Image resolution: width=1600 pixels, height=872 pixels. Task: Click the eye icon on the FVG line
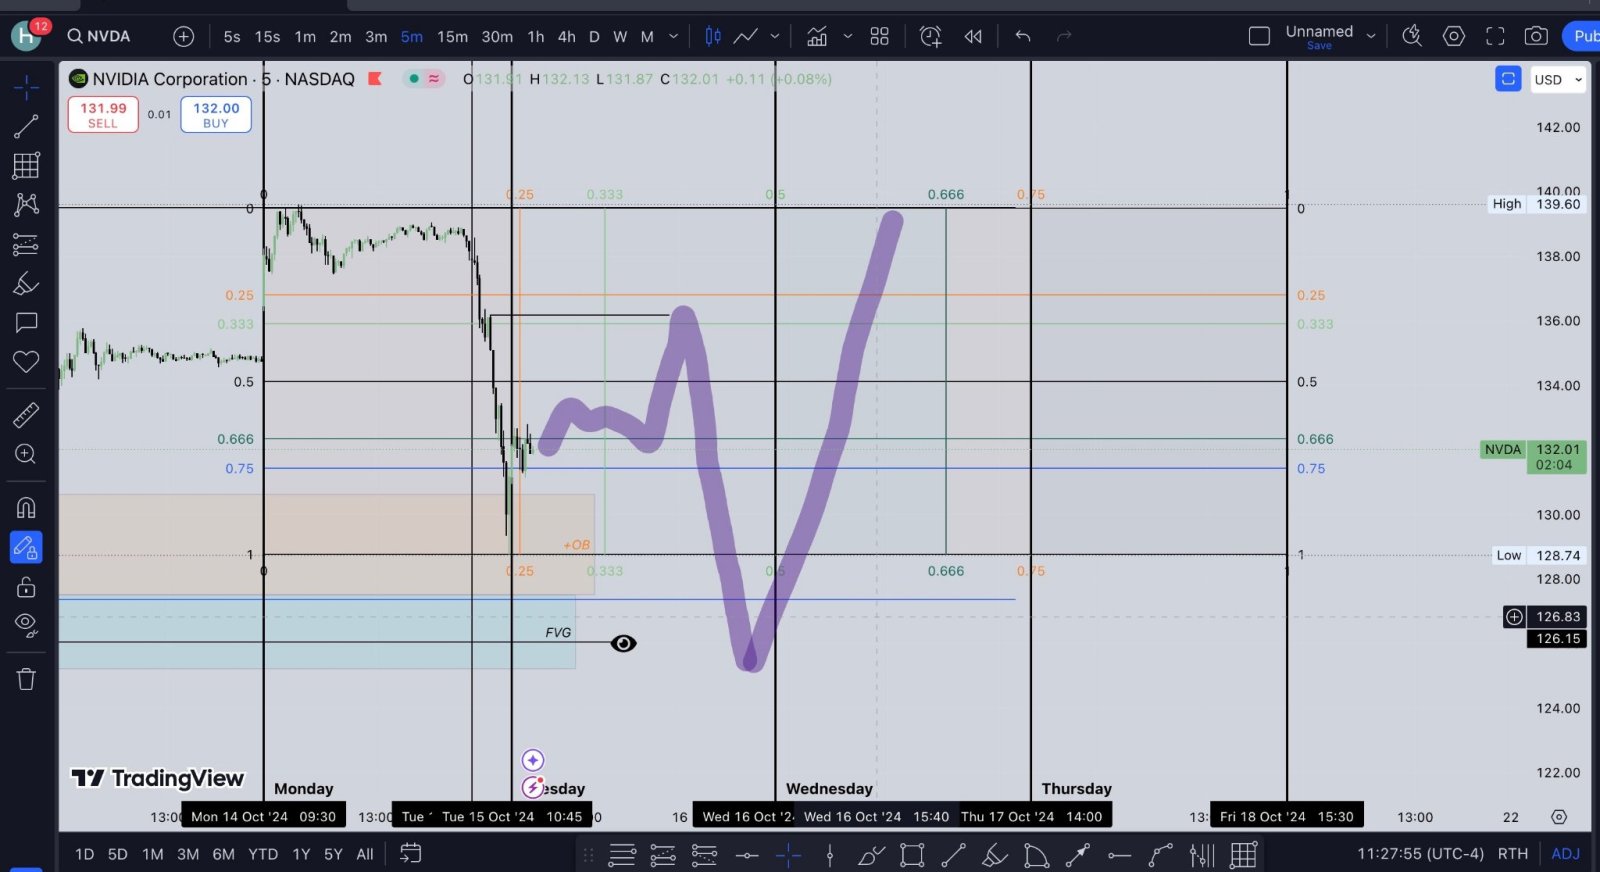(x=623, y=643)
